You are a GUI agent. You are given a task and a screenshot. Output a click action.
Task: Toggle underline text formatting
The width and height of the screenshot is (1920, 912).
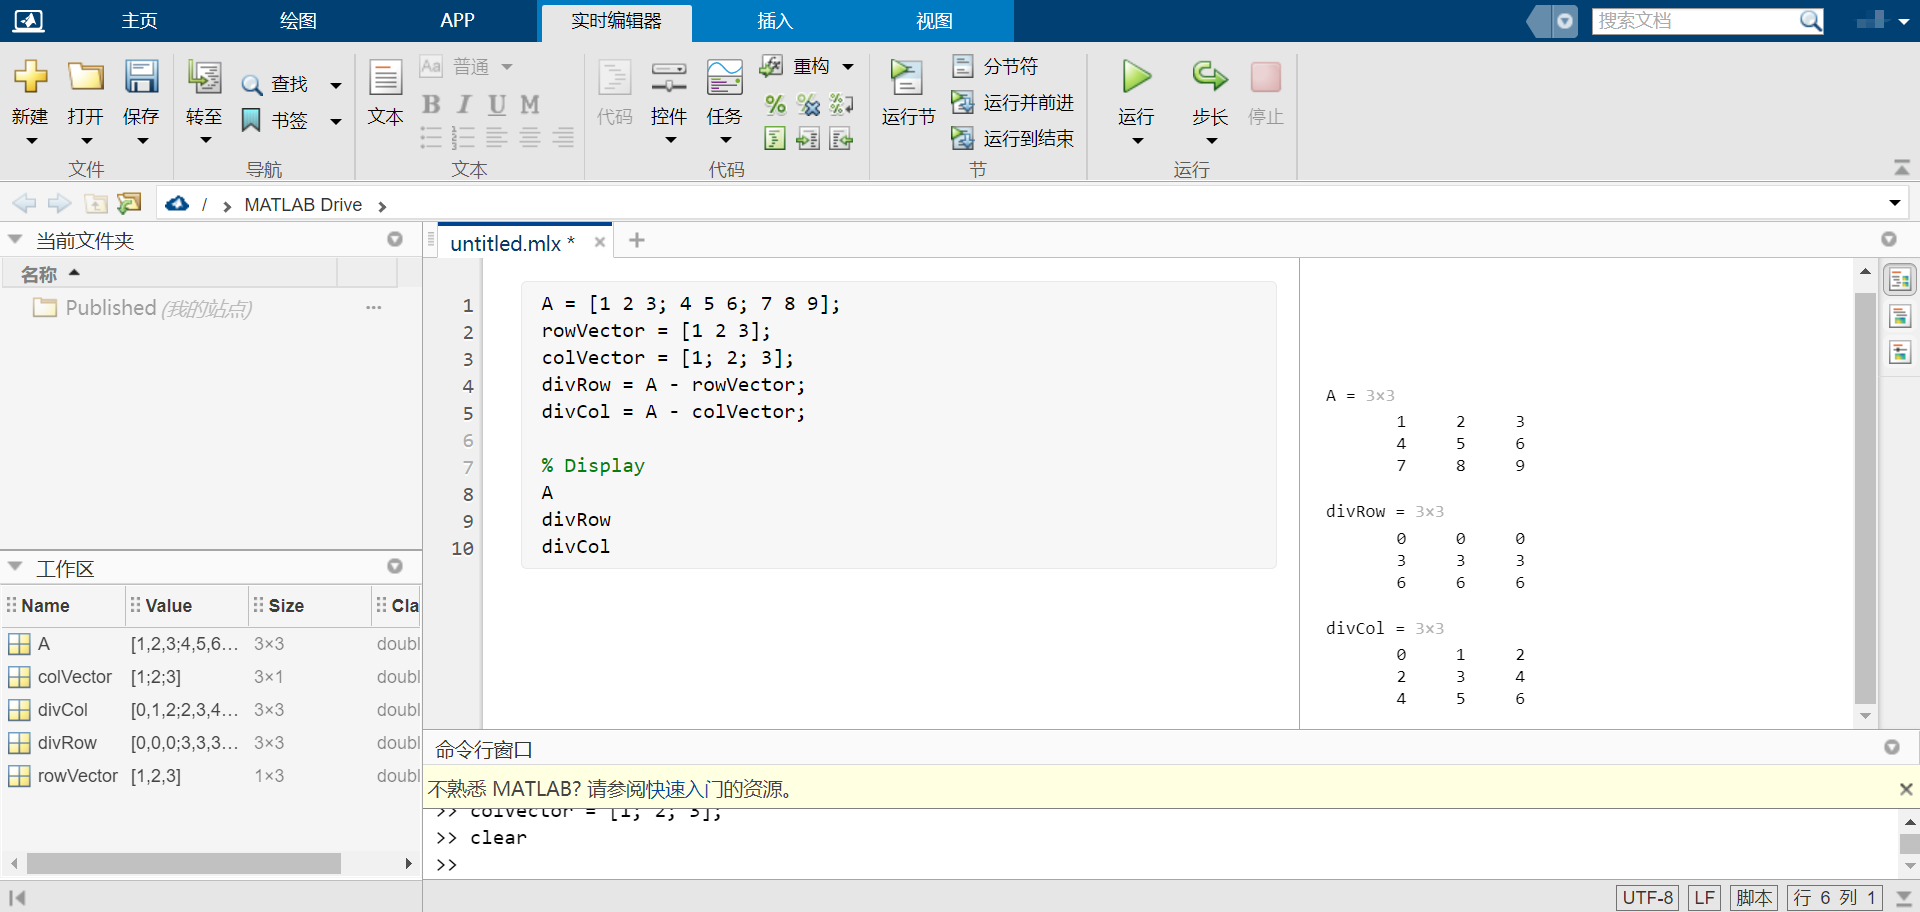coord(497,104)
